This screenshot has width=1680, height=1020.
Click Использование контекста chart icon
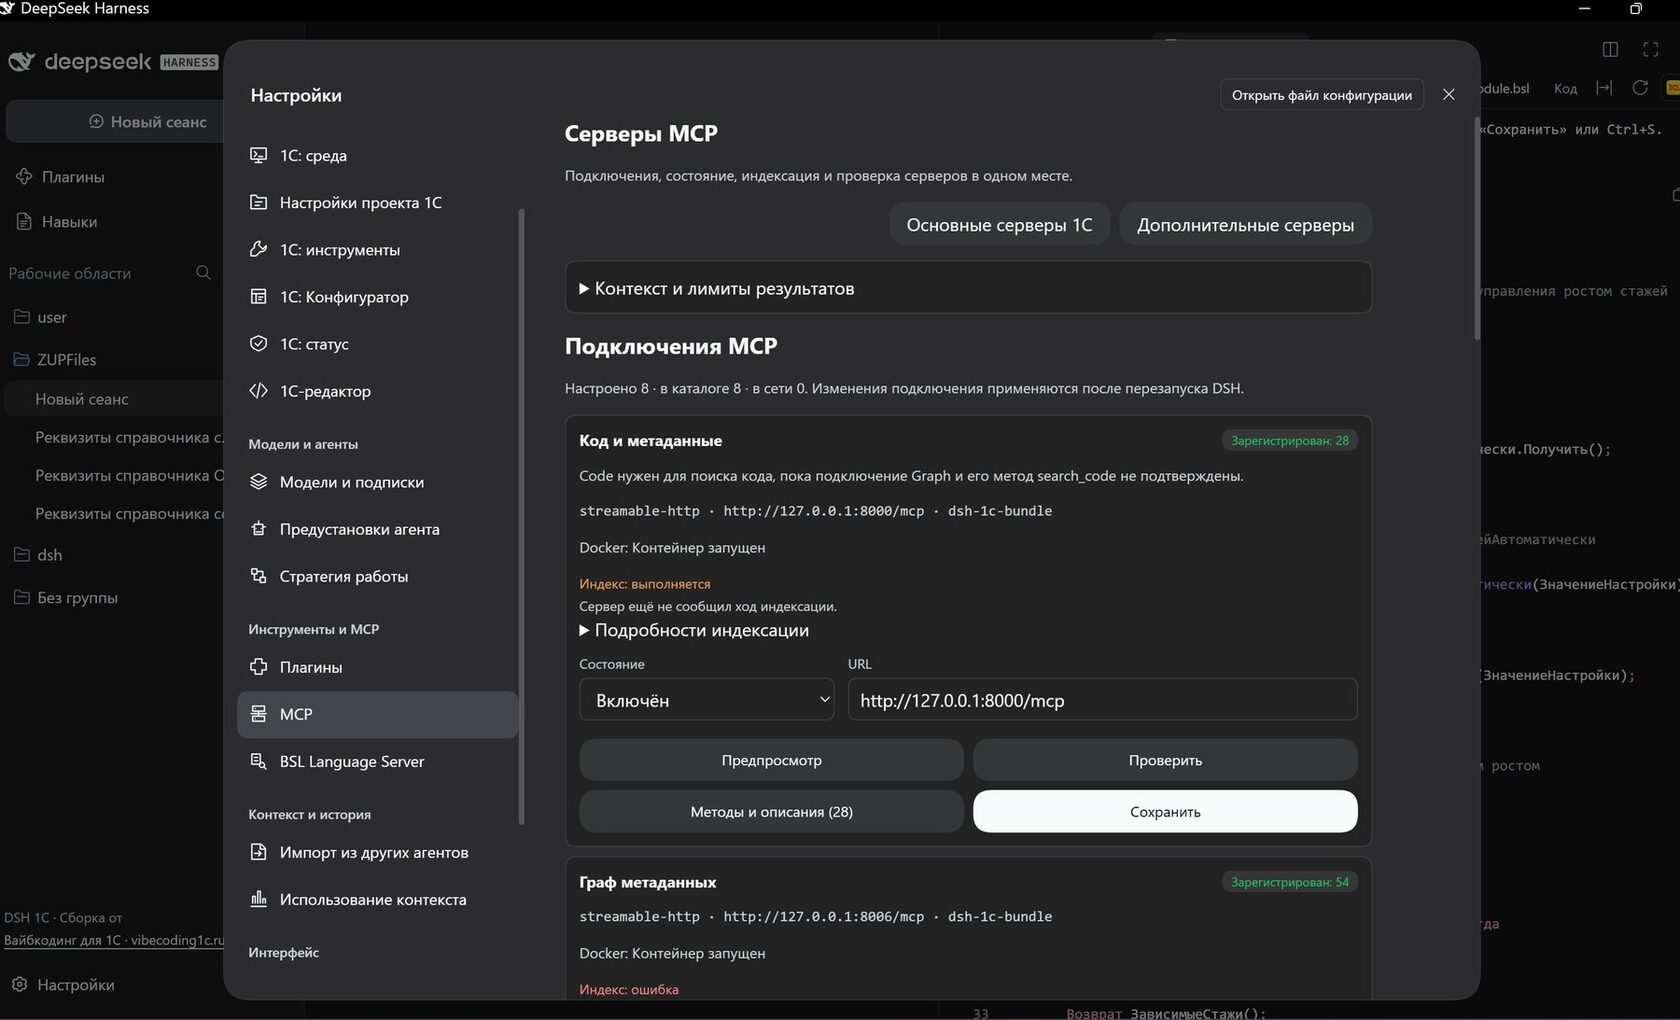pyautogui.click(x=258, y=899)
